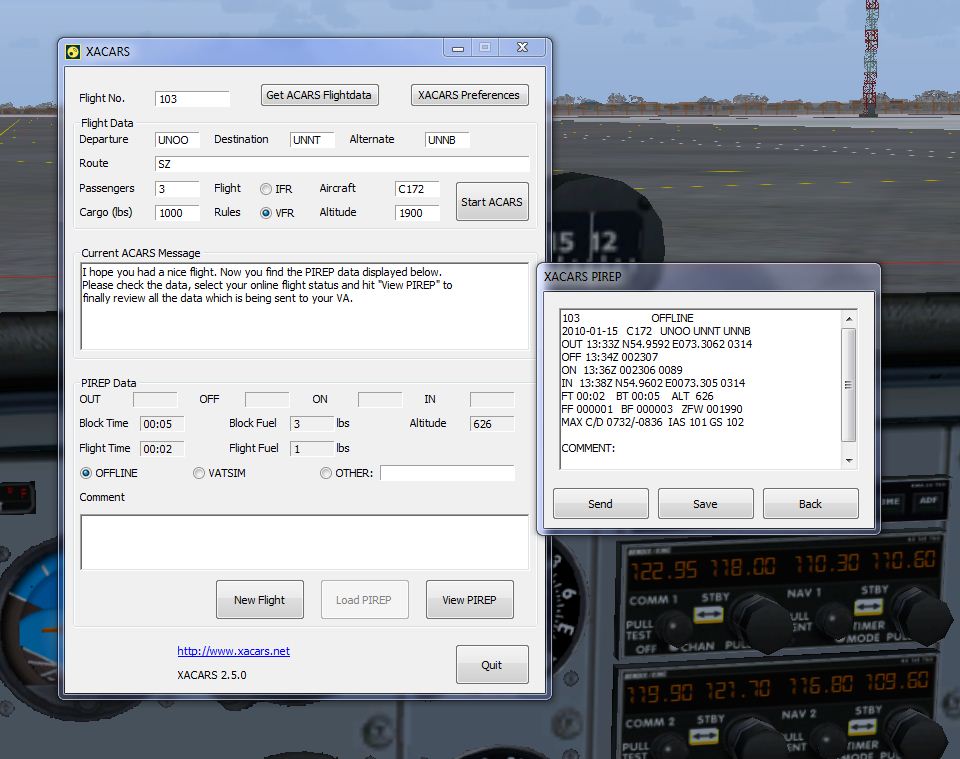This screenshot has height=759, width=960.
Task: Edit the planned Altitude field
Action: click(418, 213)
